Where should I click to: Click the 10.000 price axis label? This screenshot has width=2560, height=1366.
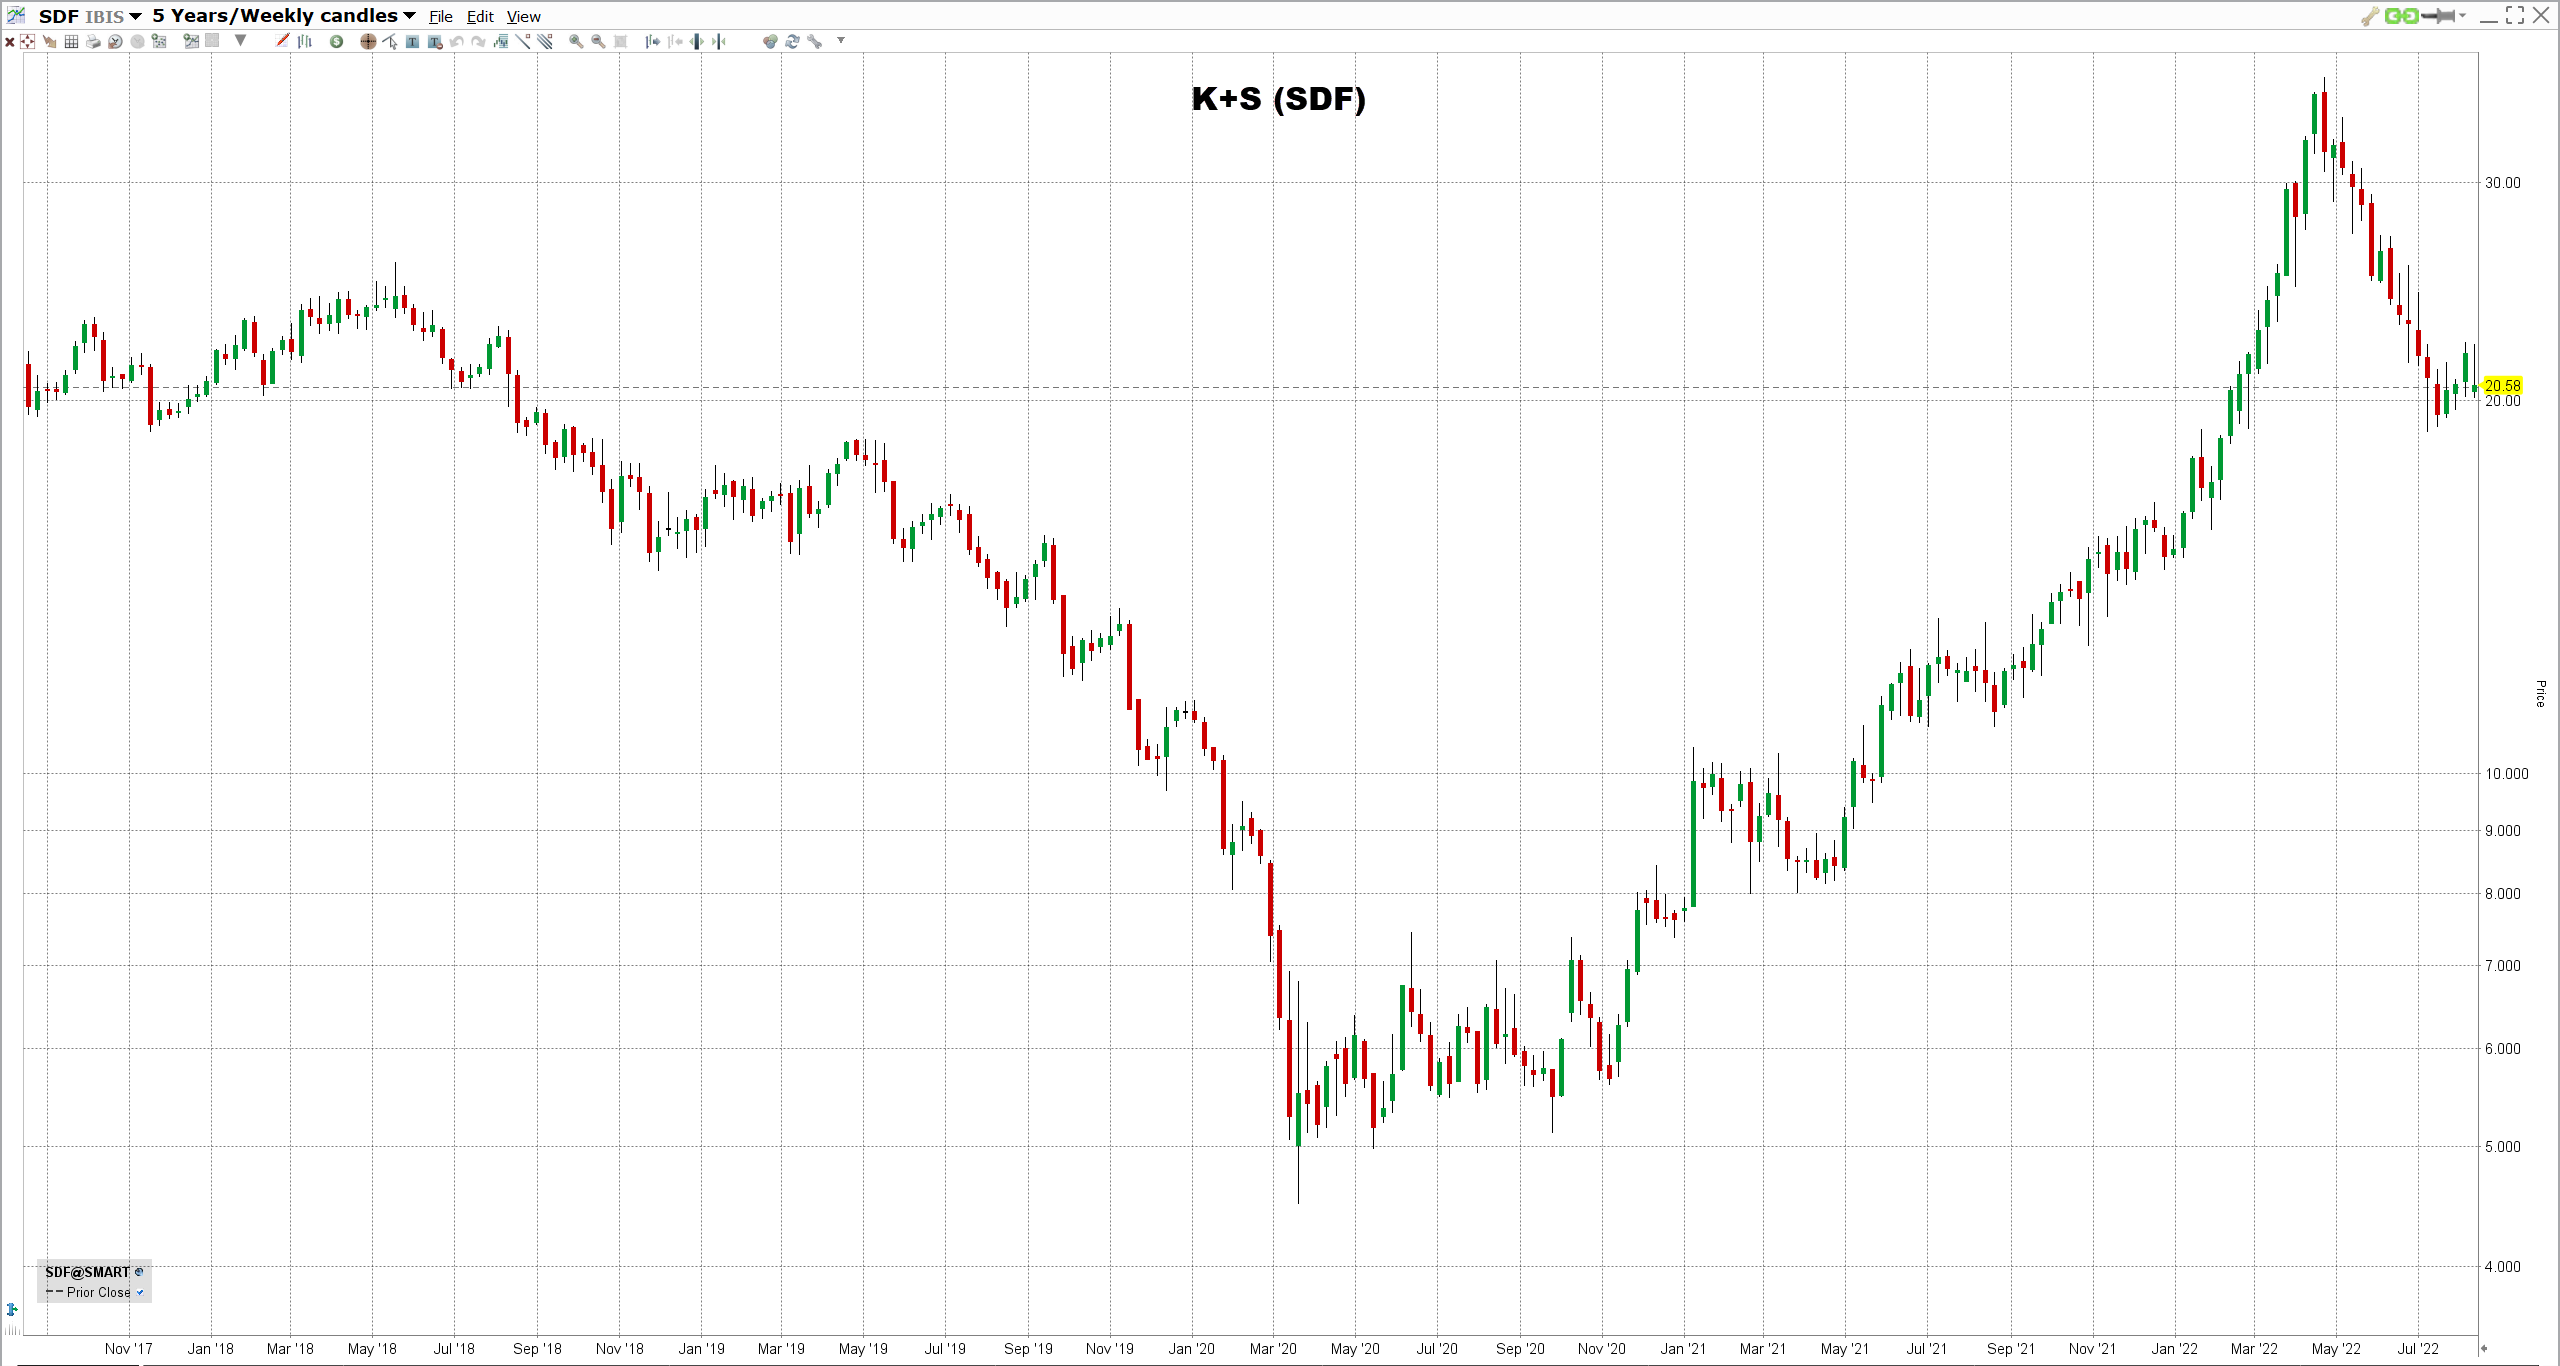[x=2507, y=773]
